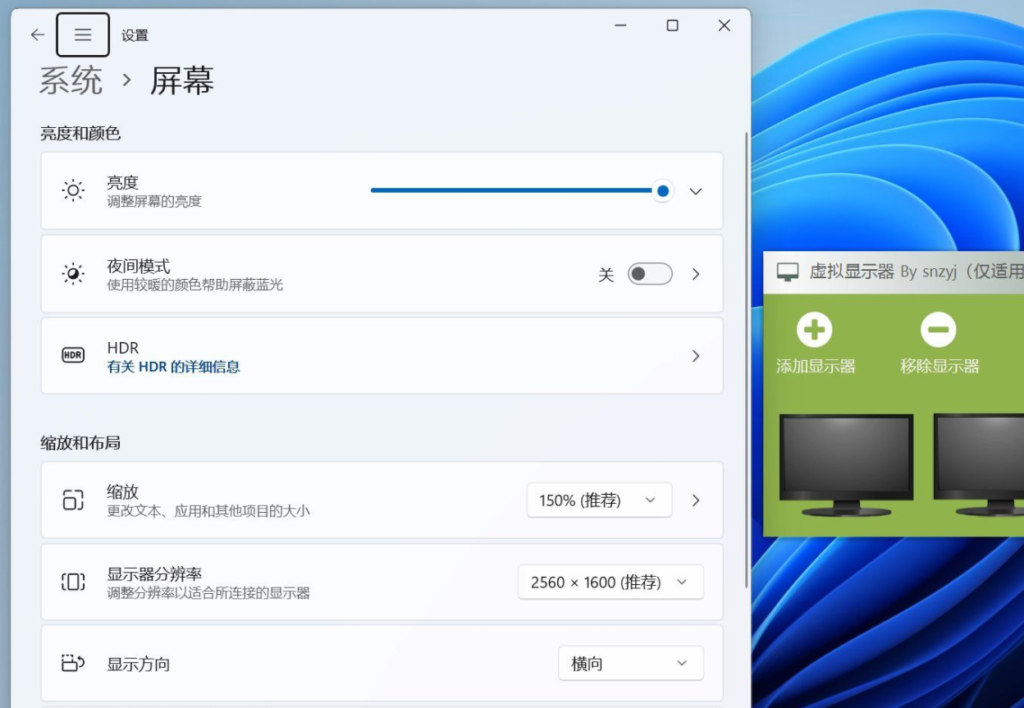Toggle night light mode switch
The image size is (1024, 708).
click(649, 274)
